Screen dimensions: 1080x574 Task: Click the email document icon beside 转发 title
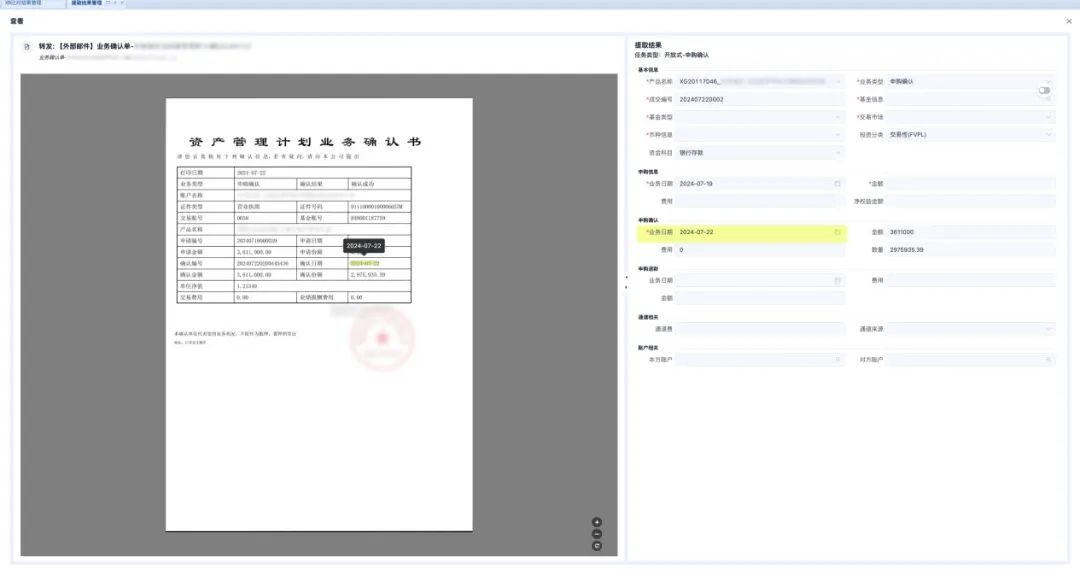[x=27, y=47]
